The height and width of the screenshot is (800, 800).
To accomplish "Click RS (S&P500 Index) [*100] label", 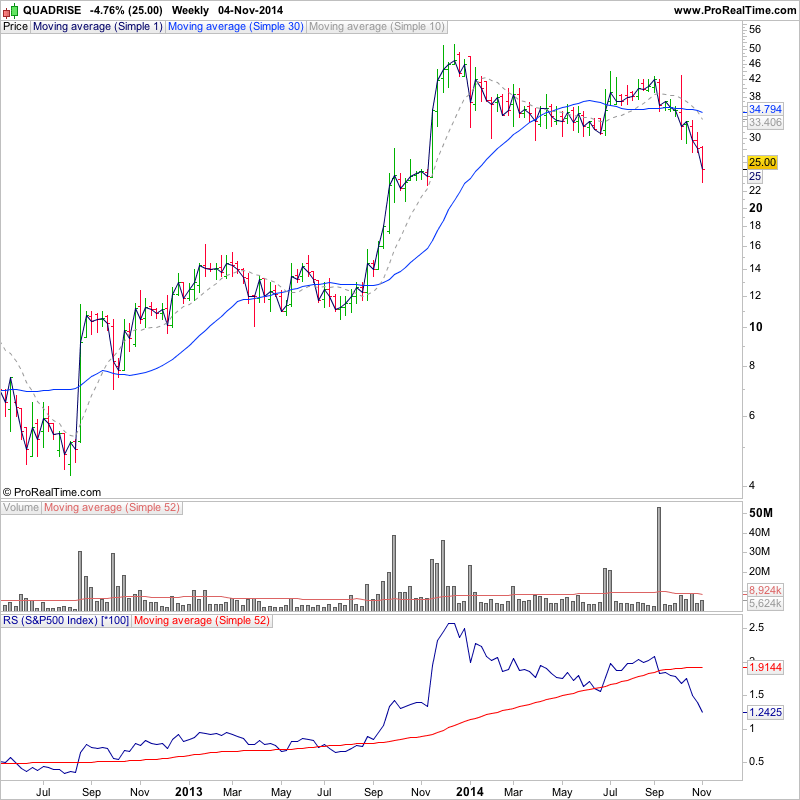I will 66,621.
